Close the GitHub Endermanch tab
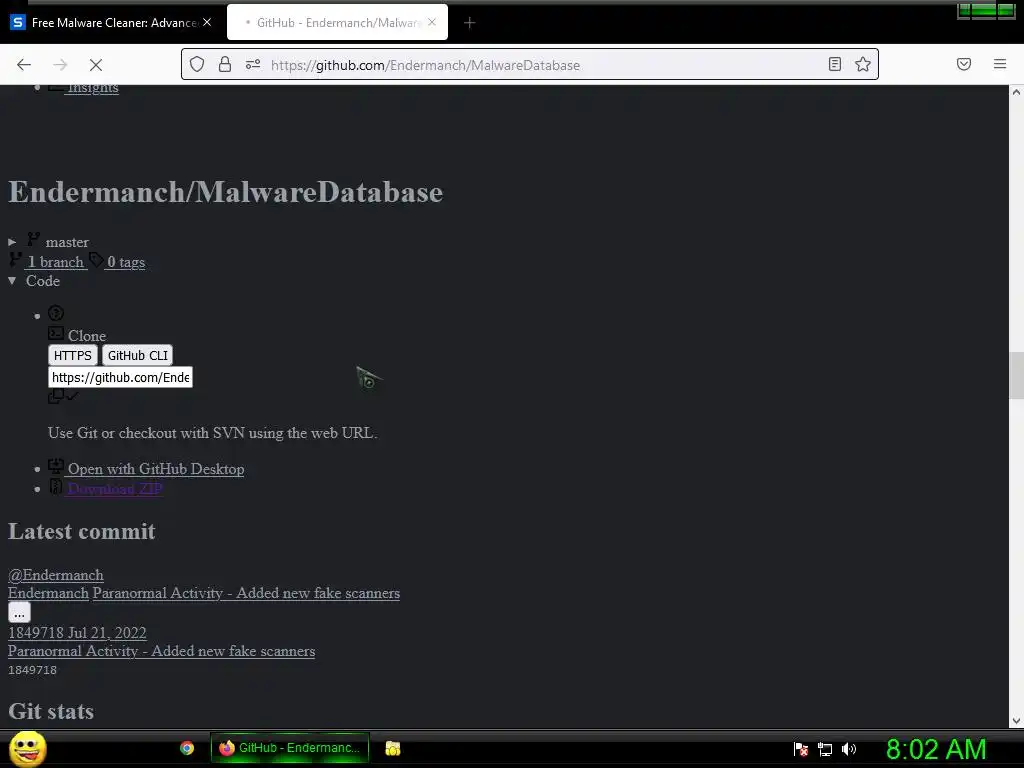Screen dimensions: 1024x768 (432, 22)
